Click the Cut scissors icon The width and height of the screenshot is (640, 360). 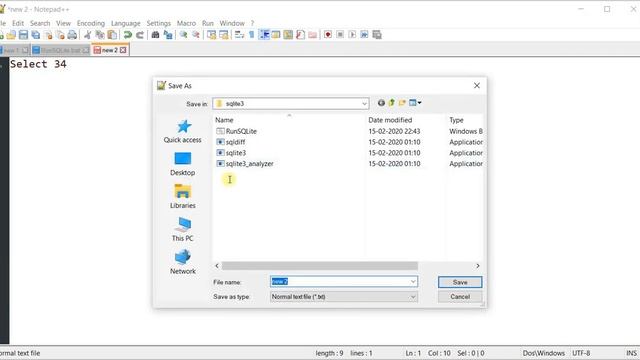pos(87,35)
